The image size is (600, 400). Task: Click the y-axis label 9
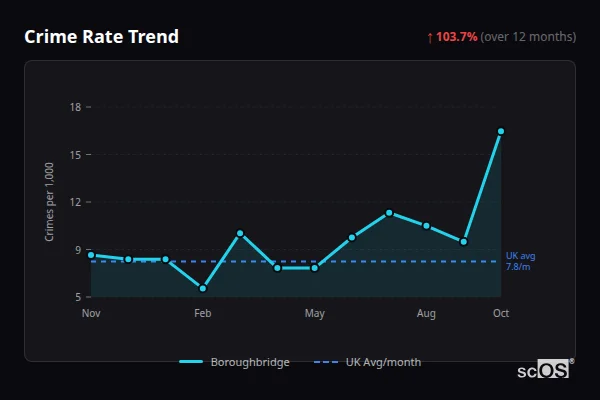(x=78, y=250)
